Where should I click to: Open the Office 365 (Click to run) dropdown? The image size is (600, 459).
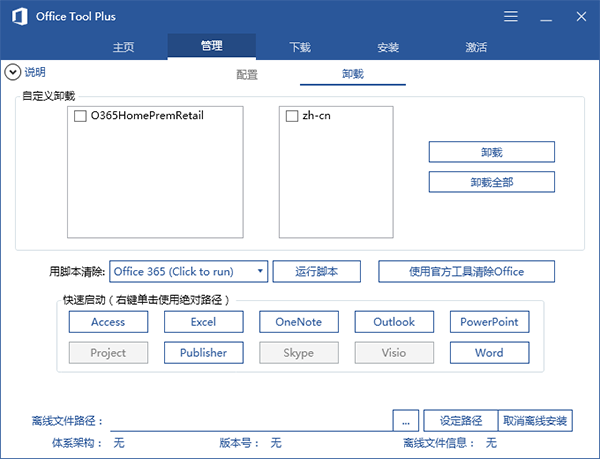[189, 272]
